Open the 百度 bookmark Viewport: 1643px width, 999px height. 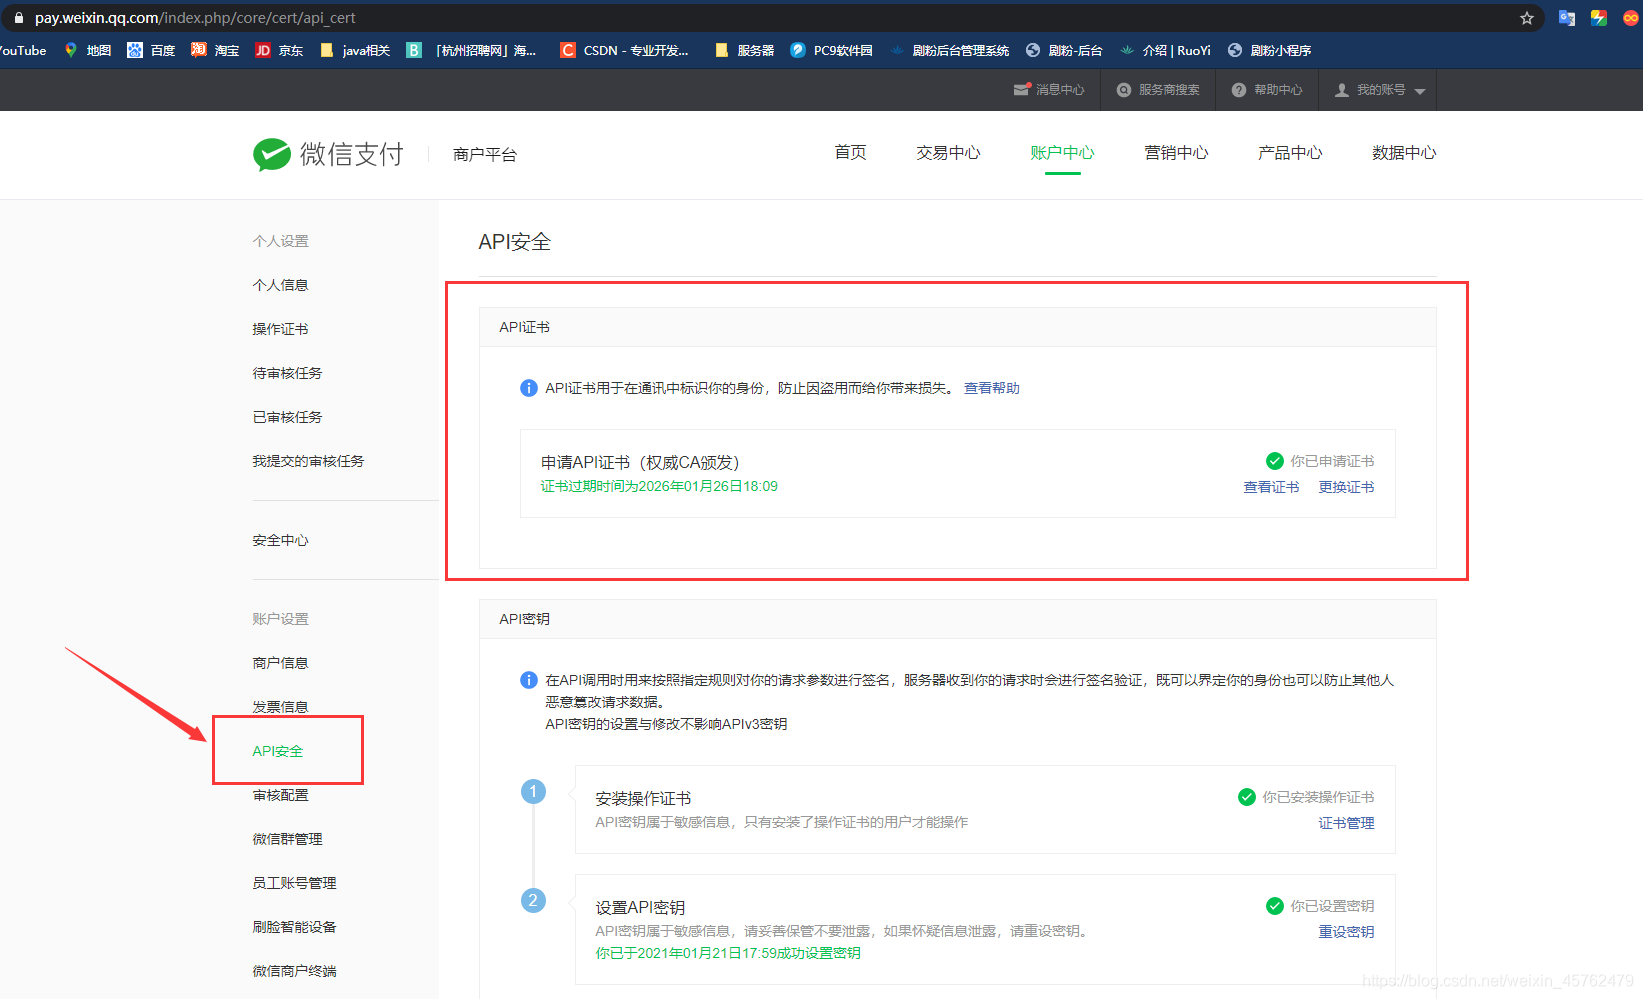pyautogui.click(x=151, y=50)
